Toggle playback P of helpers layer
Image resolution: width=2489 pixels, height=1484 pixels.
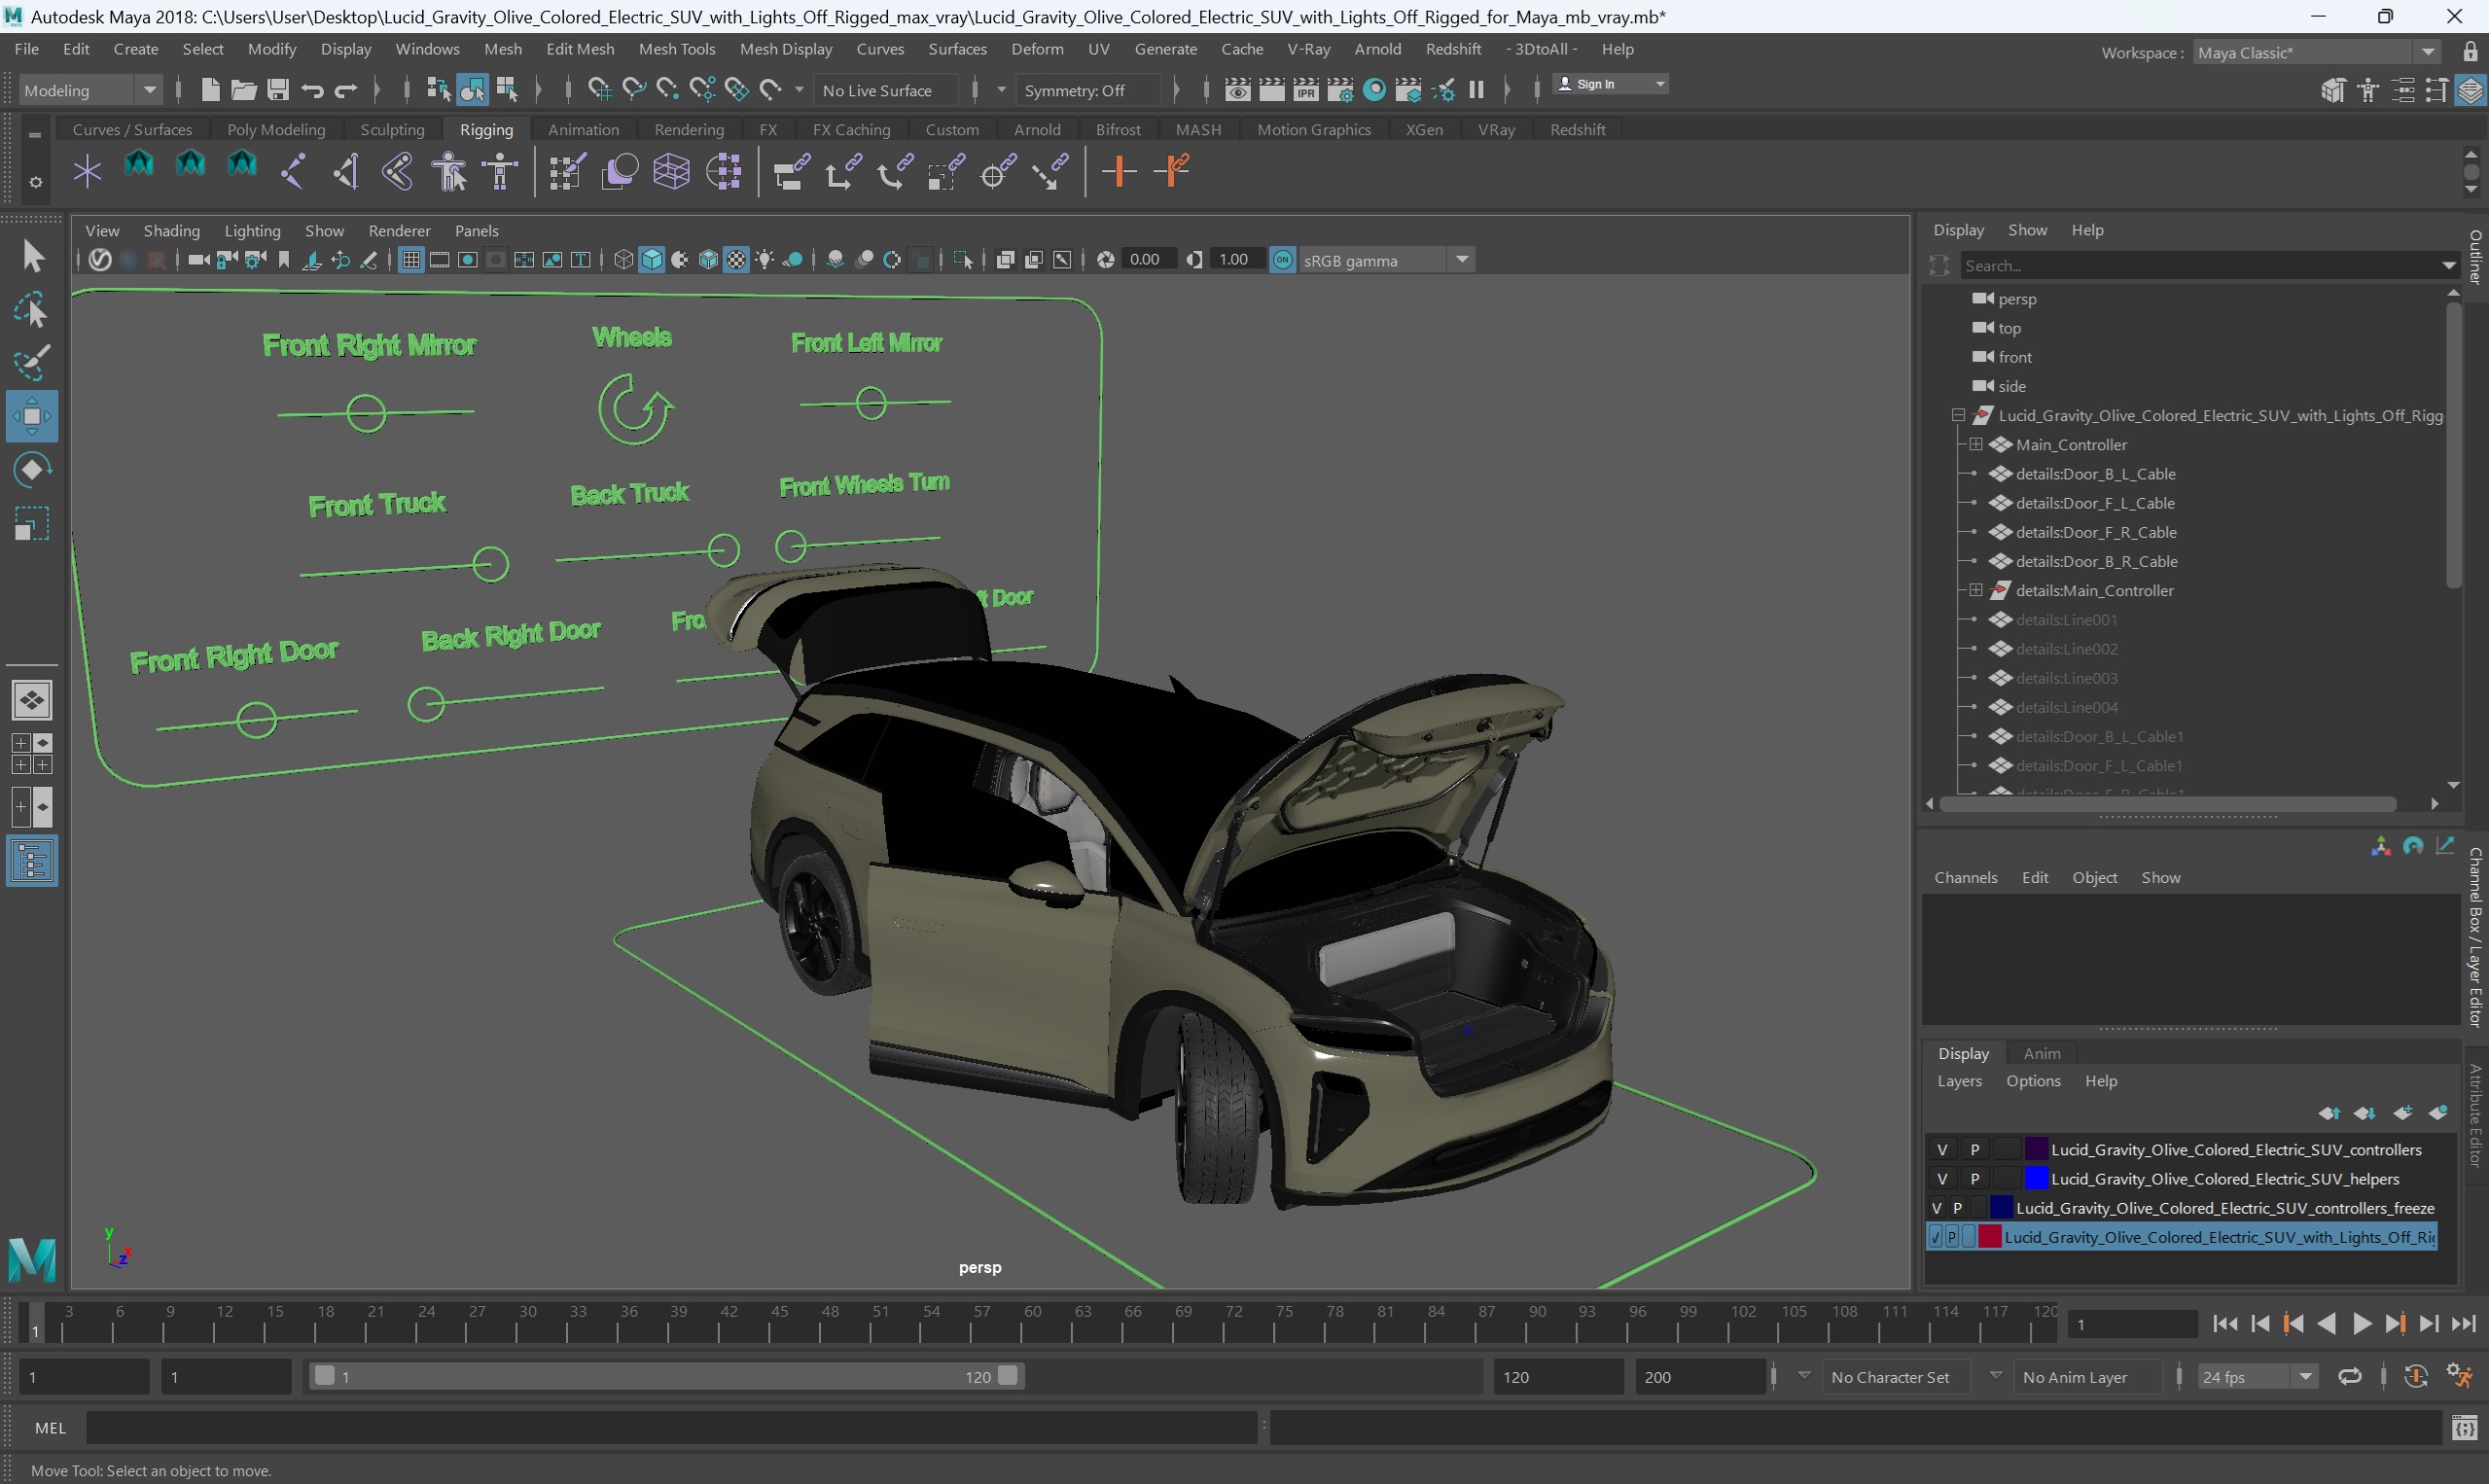tap(1974, 1179)
